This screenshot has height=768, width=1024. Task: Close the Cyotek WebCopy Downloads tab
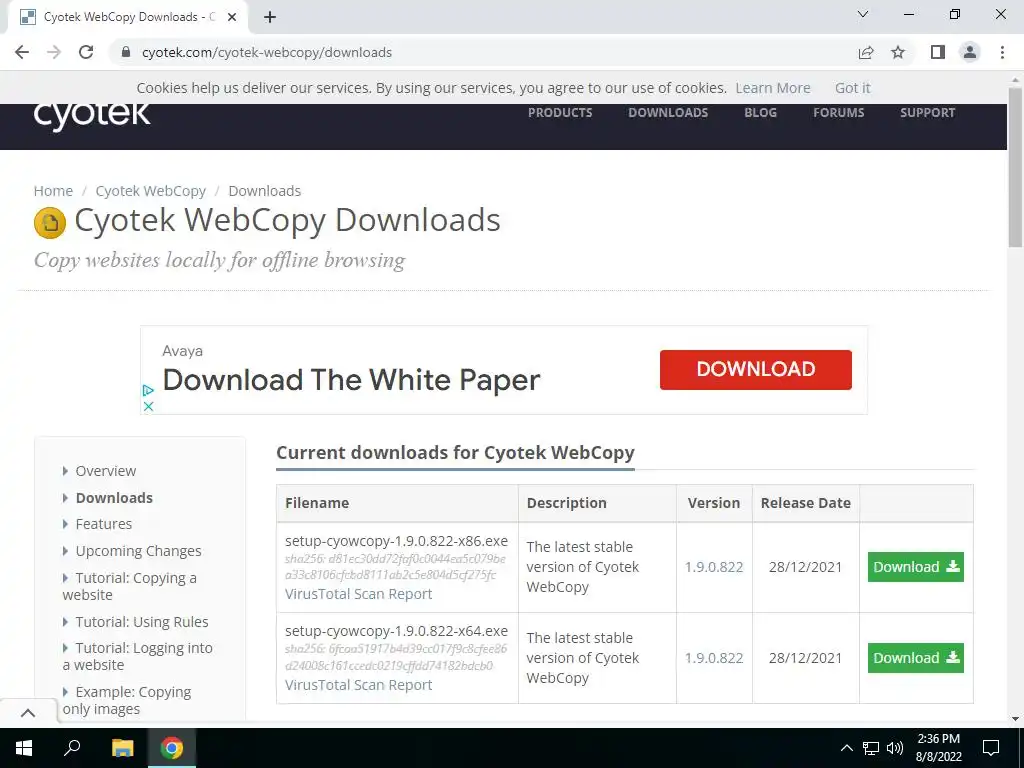pyautogui.click(x=232, y=17)
